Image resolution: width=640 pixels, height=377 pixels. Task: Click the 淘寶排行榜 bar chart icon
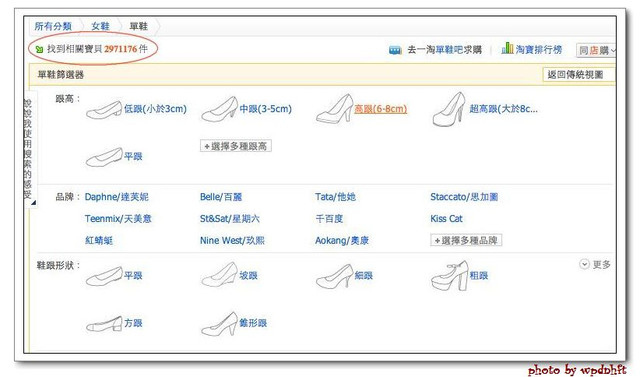(x=507, y=48)
